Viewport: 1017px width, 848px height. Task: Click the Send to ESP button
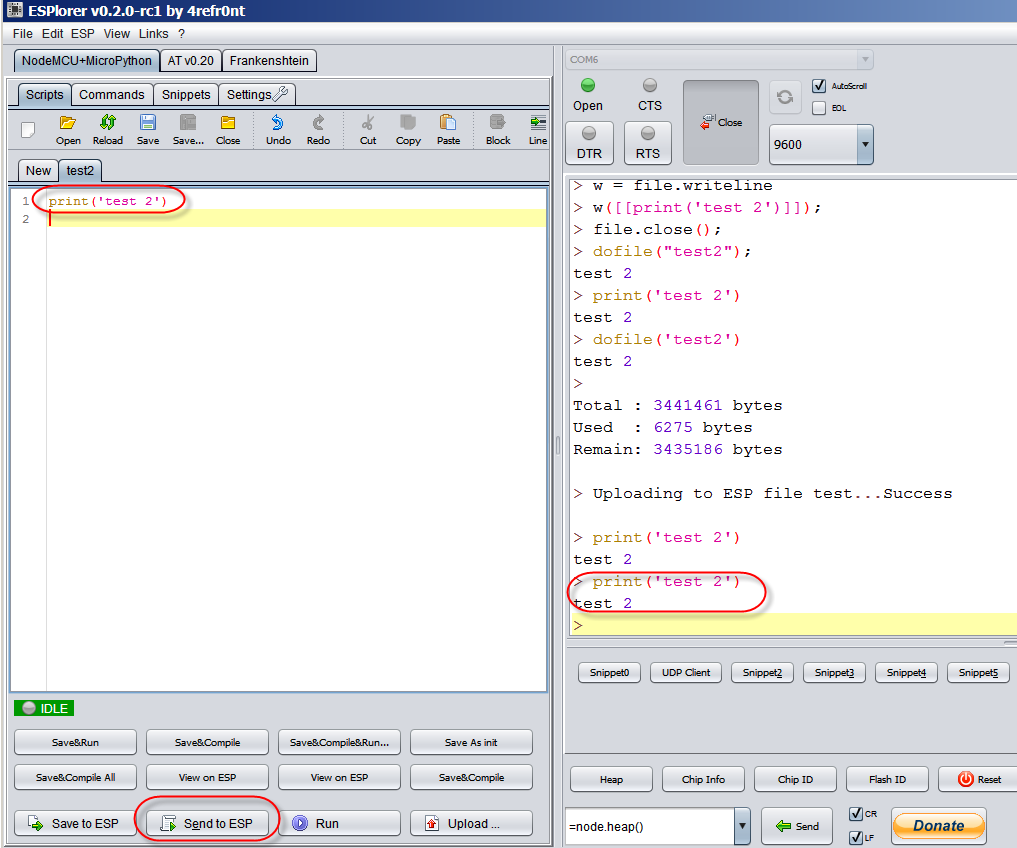pos(208,823)
